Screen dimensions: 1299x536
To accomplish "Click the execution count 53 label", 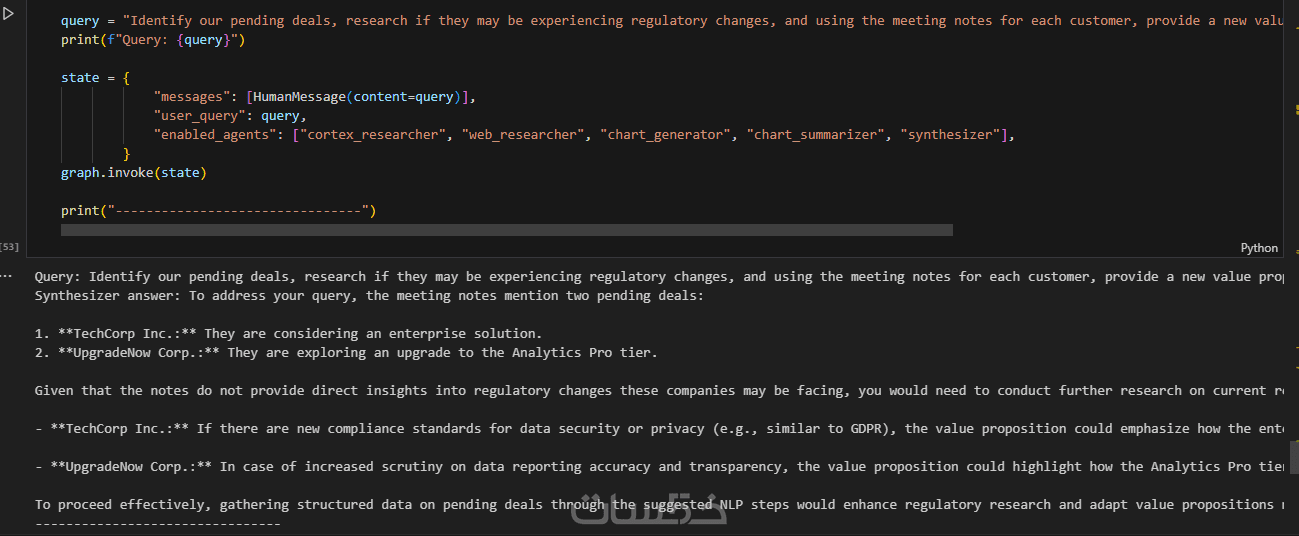I will click(10, 246).
